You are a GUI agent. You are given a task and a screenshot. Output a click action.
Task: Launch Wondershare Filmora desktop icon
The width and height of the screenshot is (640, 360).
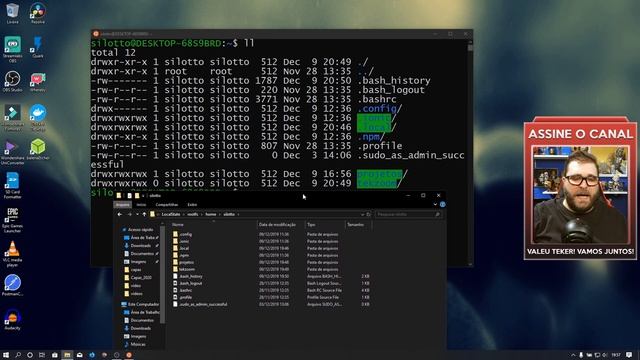pyautogui.click(x=12, y=118)
